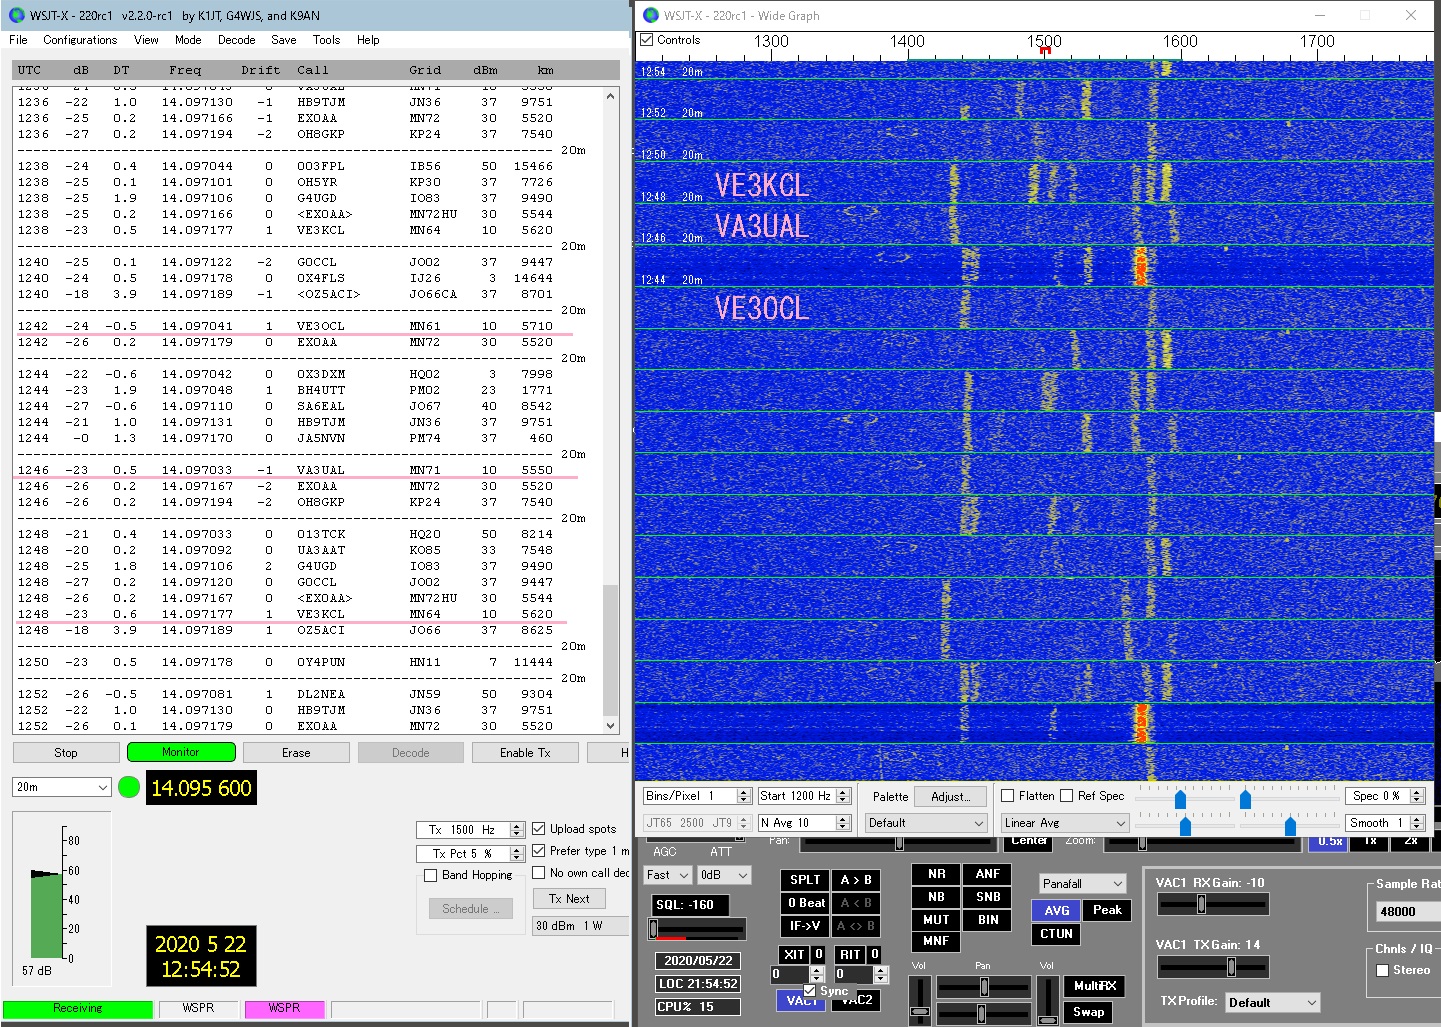Click the Bins/Pixel spinner

click(697, 796)
